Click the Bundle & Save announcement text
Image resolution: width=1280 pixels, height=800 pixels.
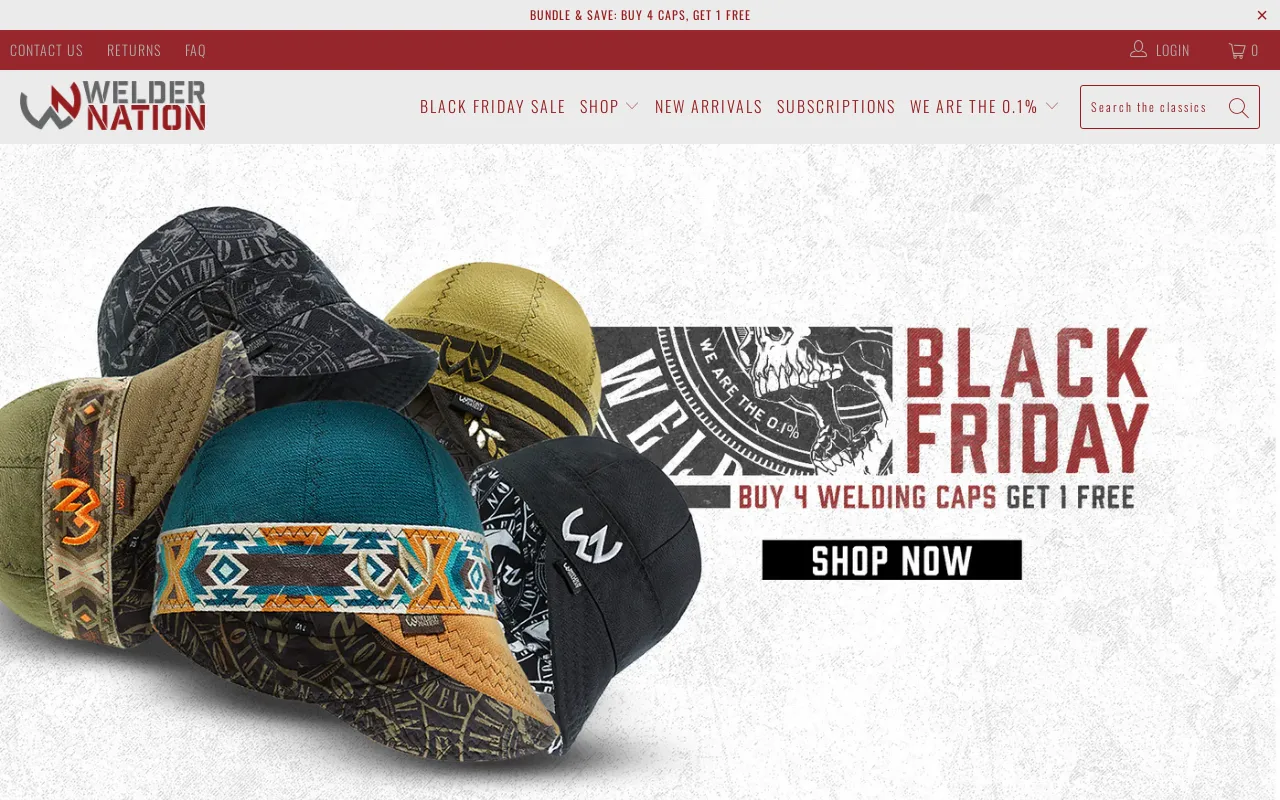pos(640,15)
